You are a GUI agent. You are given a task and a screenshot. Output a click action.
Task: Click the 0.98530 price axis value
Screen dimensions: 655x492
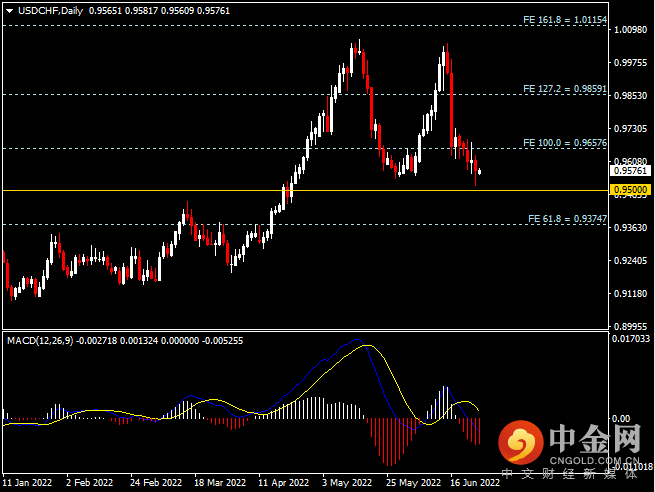630,96
